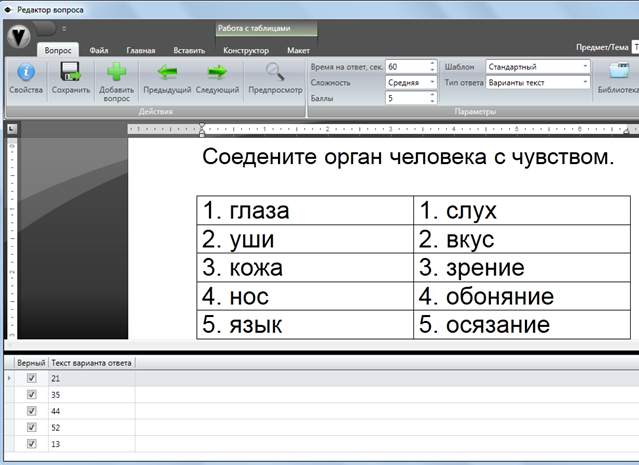Uncheck the checkbox for answer 21
Image resolution: width=639 pixels, height=465 pixels.
(31, 379)
